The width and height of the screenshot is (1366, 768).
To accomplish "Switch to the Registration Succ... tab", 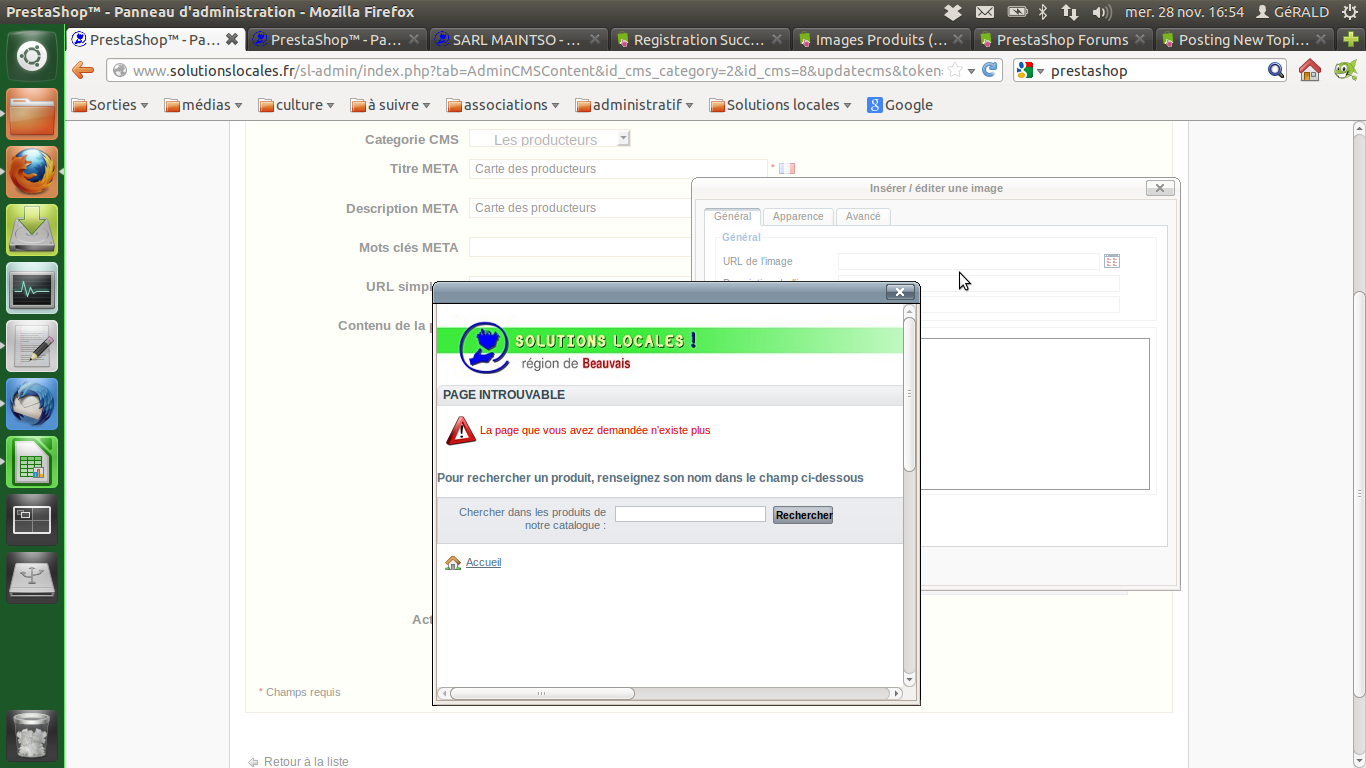I will 699,40.
